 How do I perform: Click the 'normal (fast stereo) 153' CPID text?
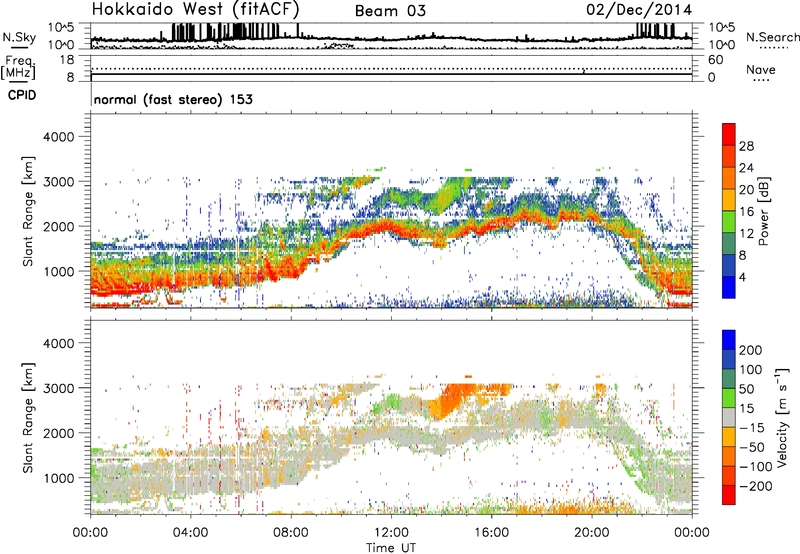(173, 99)
